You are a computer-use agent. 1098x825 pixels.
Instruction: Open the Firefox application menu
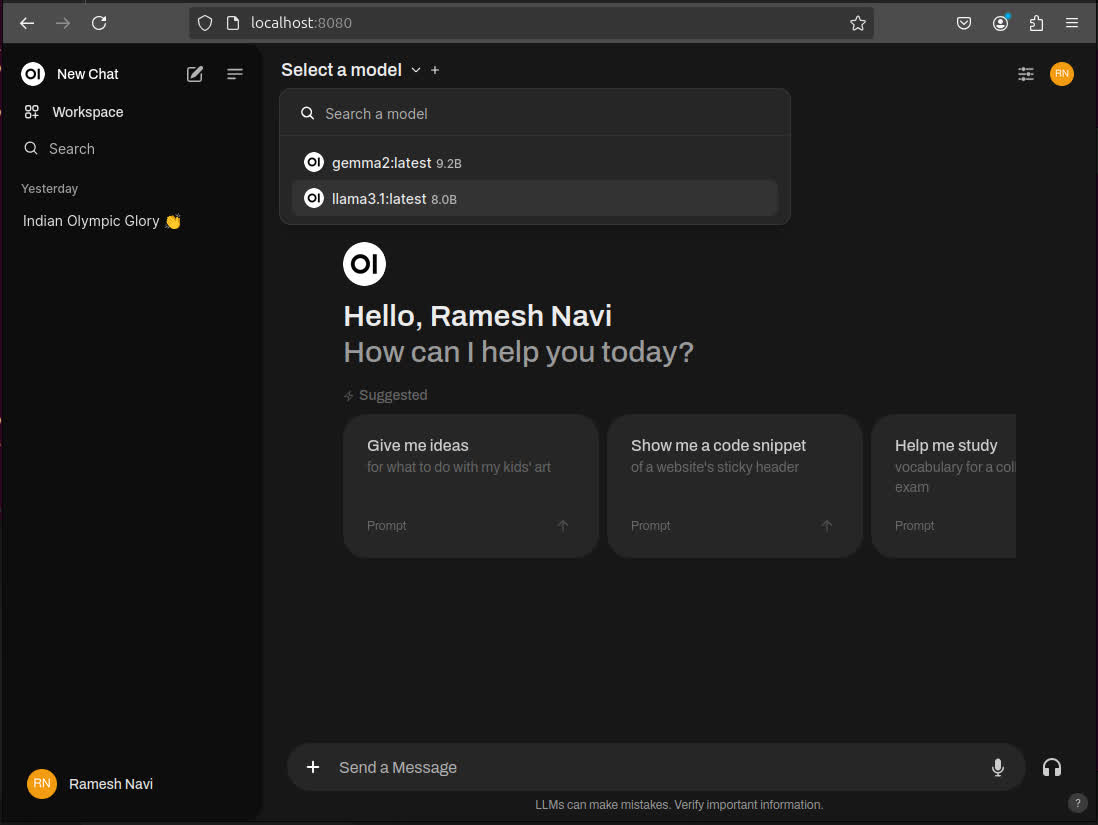pos(1071,22)
